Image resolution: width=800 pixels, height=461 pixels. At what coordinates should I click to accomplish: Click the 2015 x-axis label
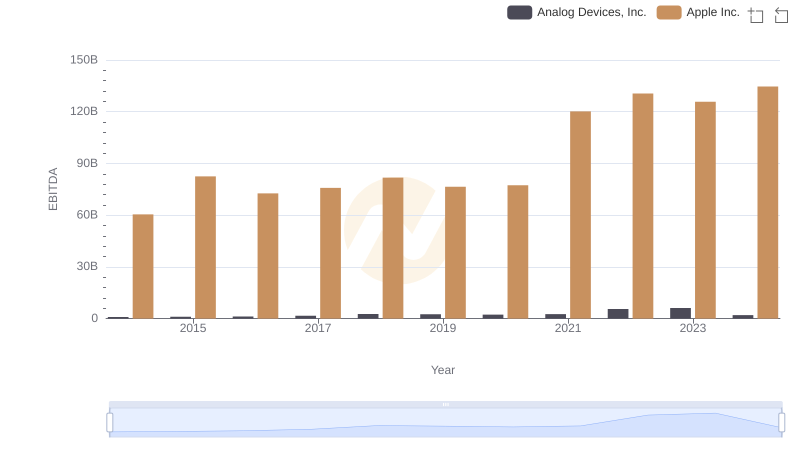(193, 328)
